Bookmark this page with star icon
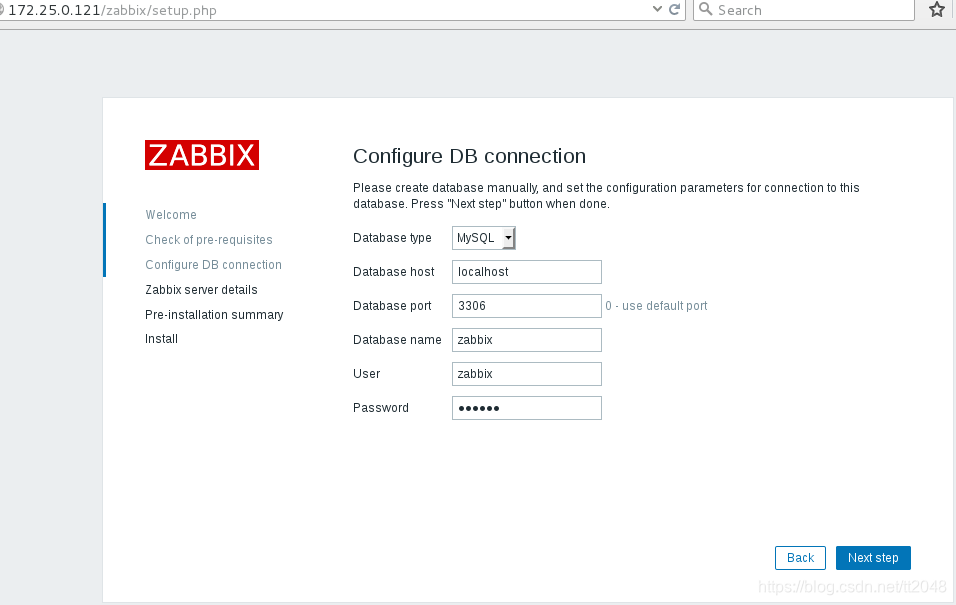This screenshot has width=956, height=605. tap(936, 9)
